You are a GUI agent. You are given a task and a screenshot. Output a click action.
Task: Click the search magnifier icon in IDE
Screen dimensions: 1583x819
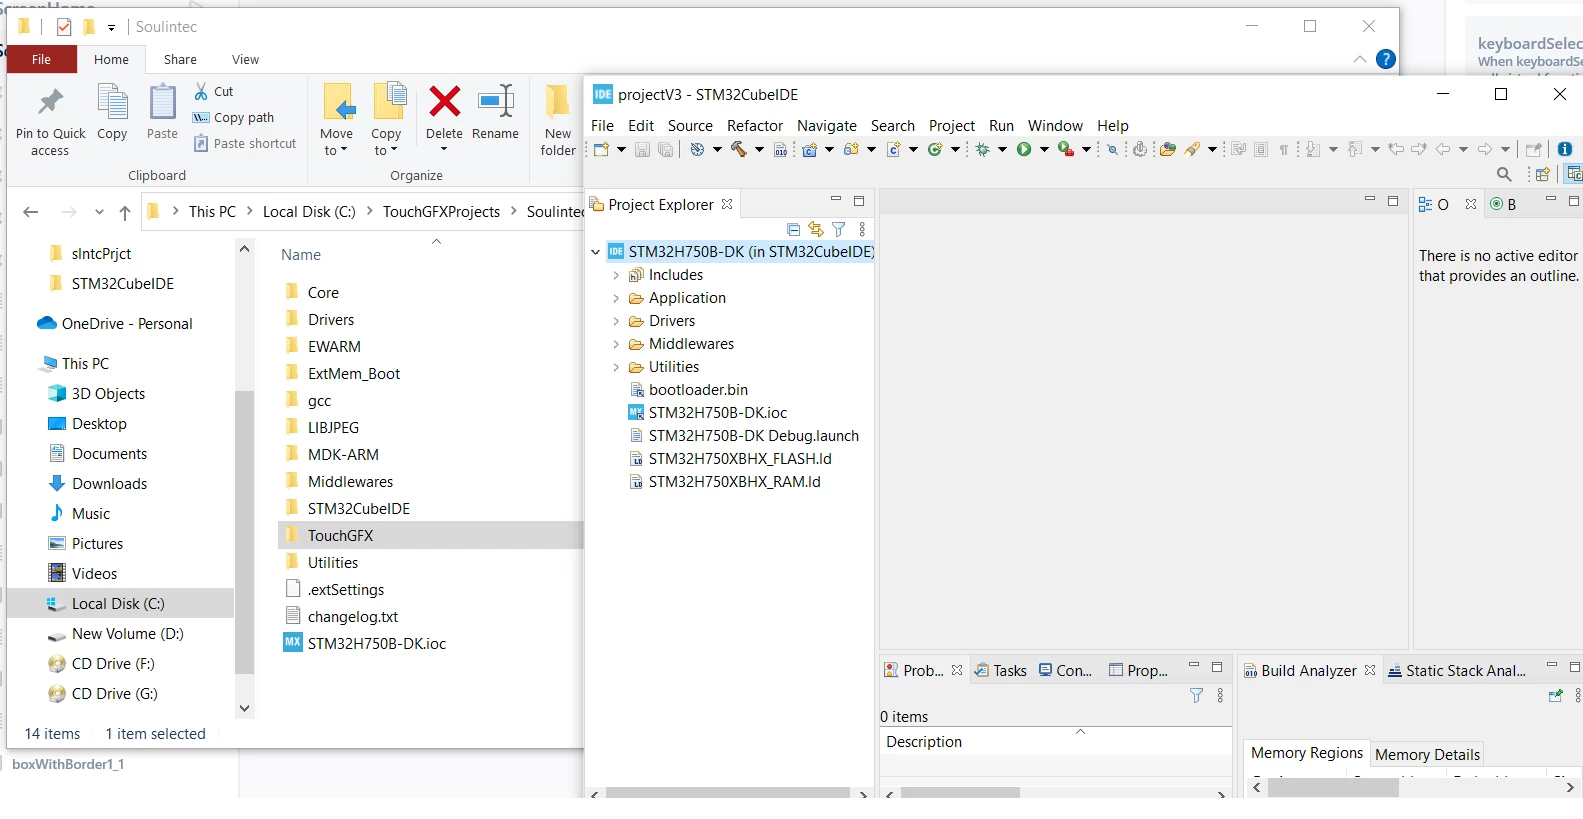tap(1504, 174)
